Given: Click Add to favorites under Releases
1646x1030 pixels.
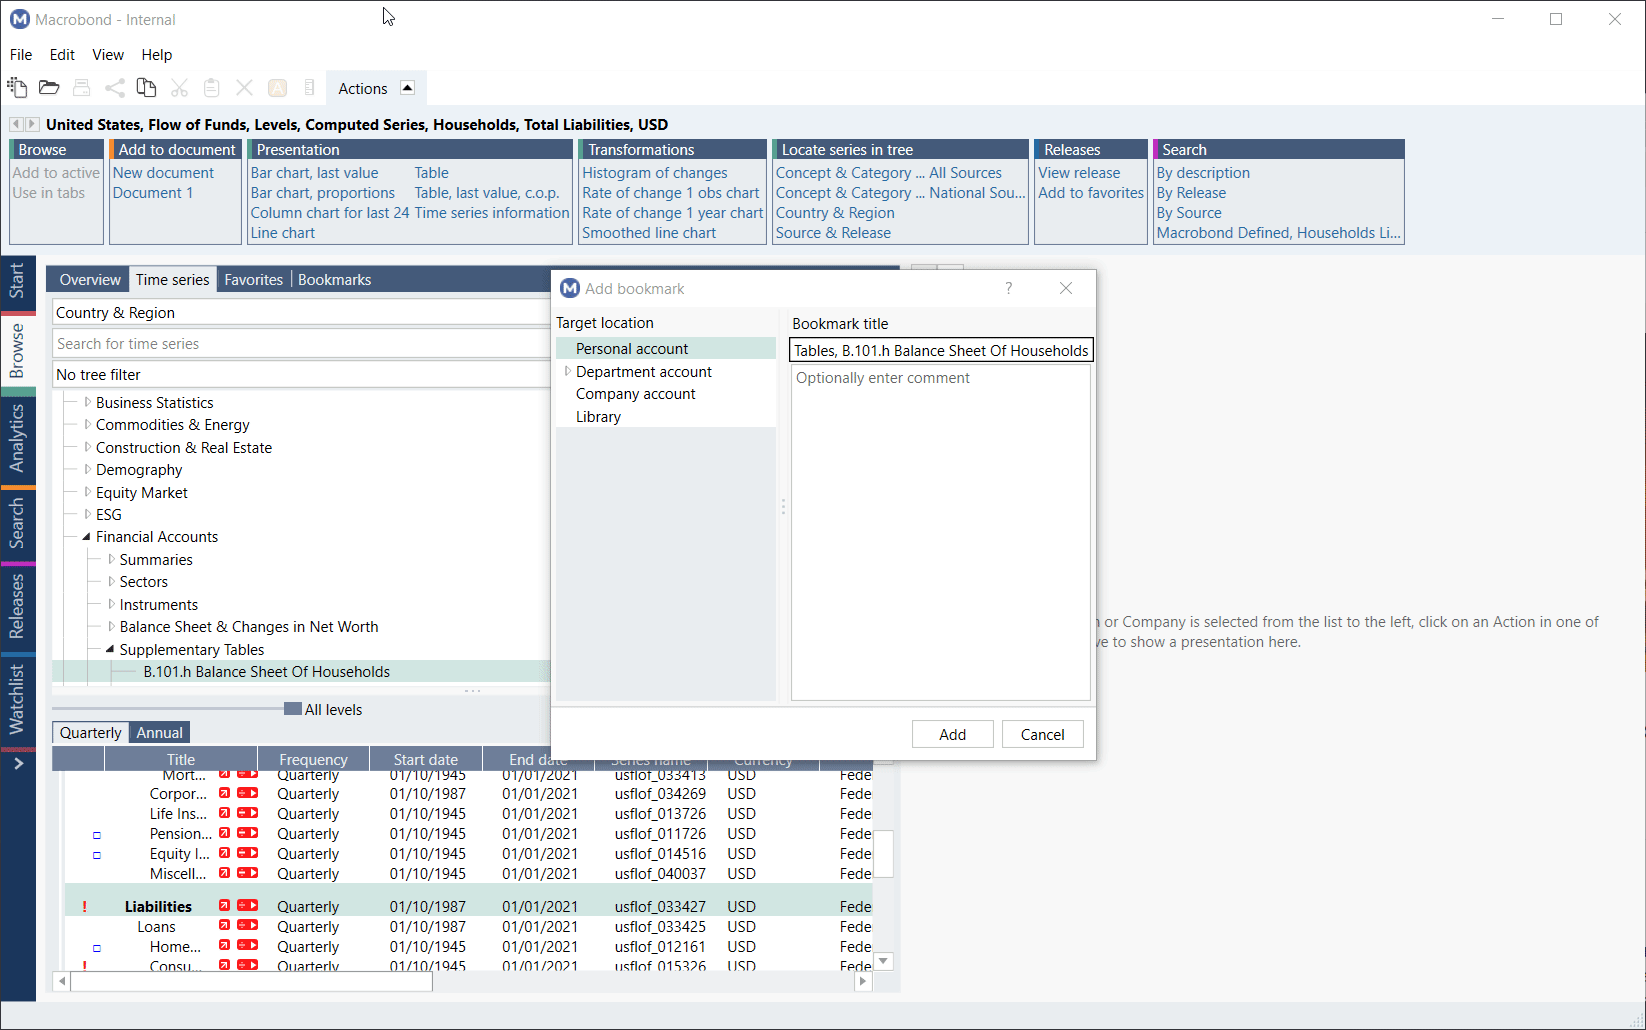Looking at the screenshot, I should pyautogui.click(x=1091, y=192).
